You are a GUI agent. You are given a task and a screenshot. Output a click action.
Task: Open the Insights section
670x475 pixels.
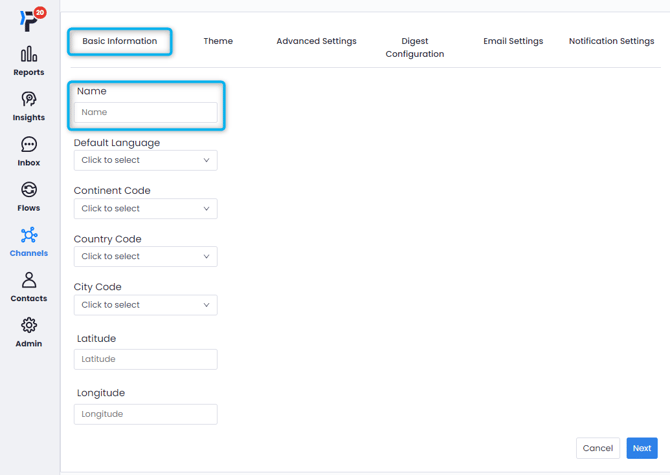pyautogui.click(x=29, y=105)
